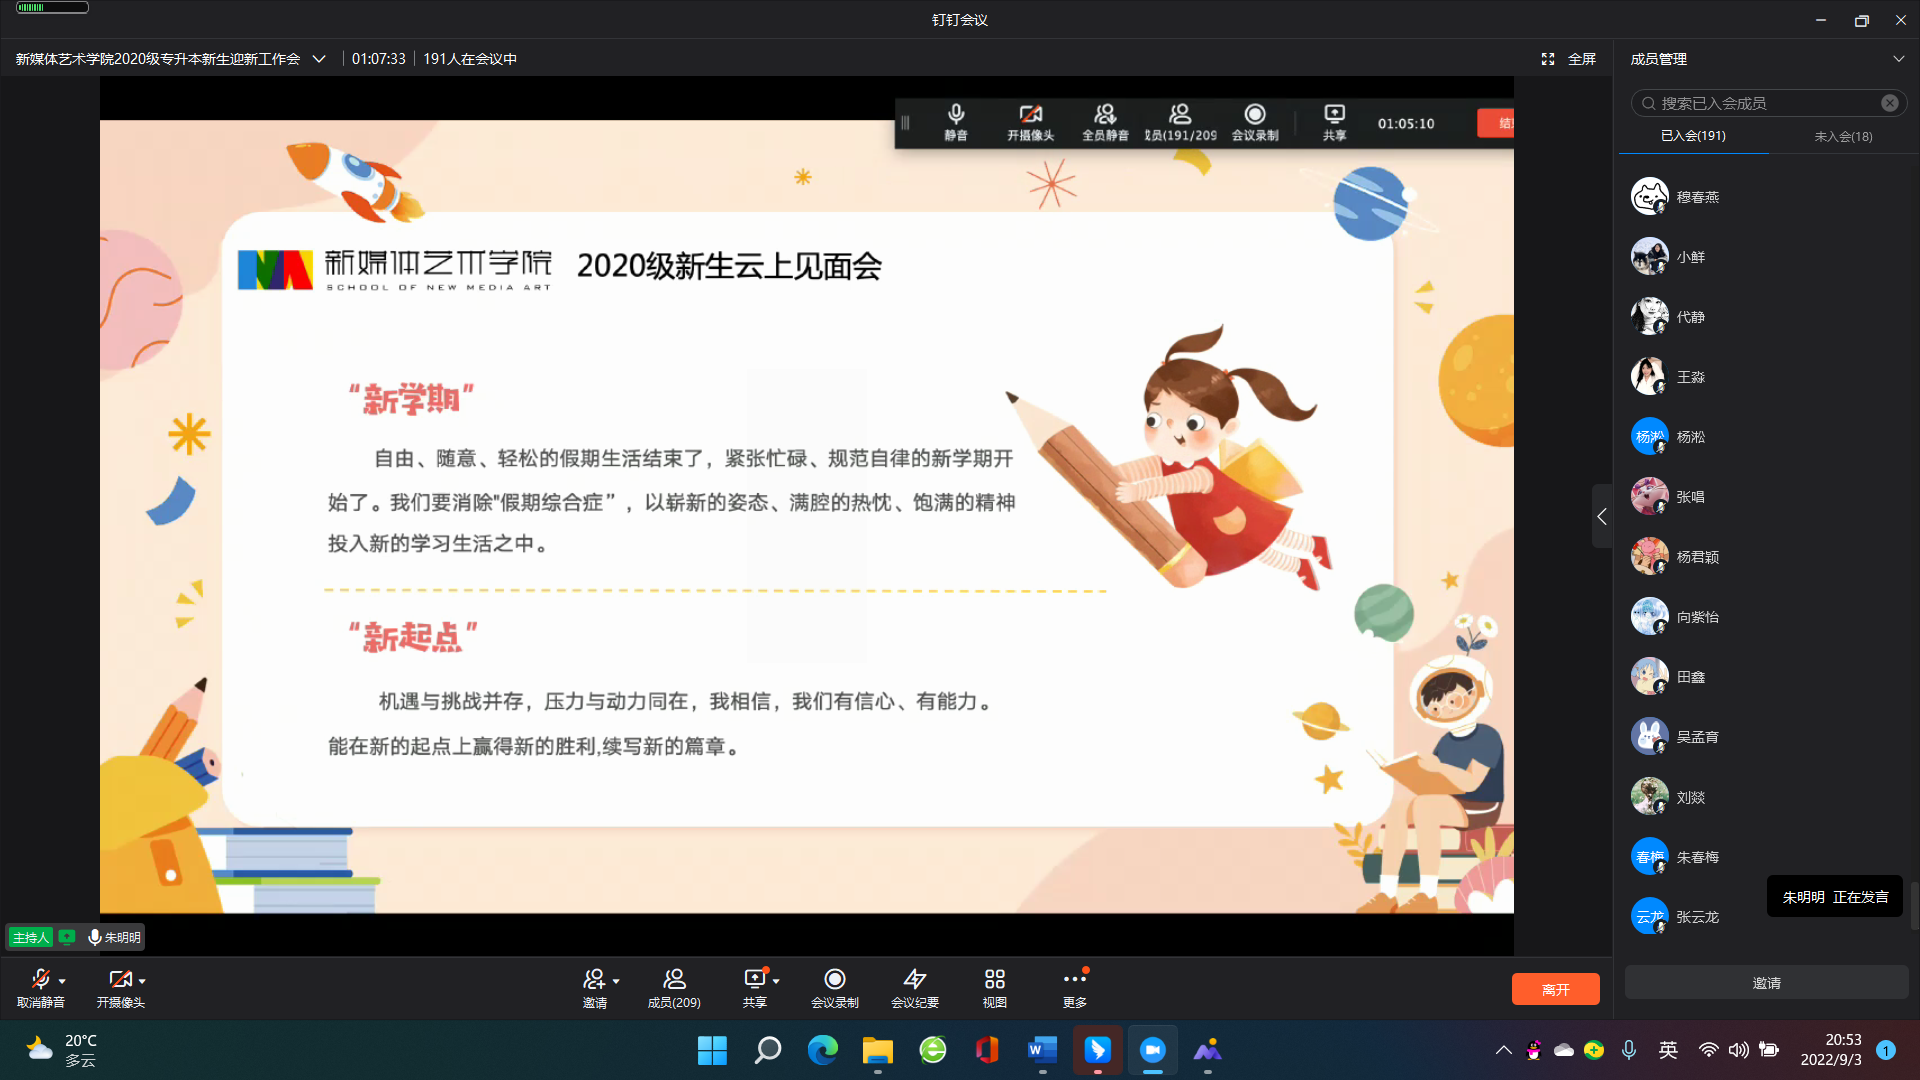Open the dropdown arrow next to unmute
1920x1080 pixels.
[x=62, y=981]
